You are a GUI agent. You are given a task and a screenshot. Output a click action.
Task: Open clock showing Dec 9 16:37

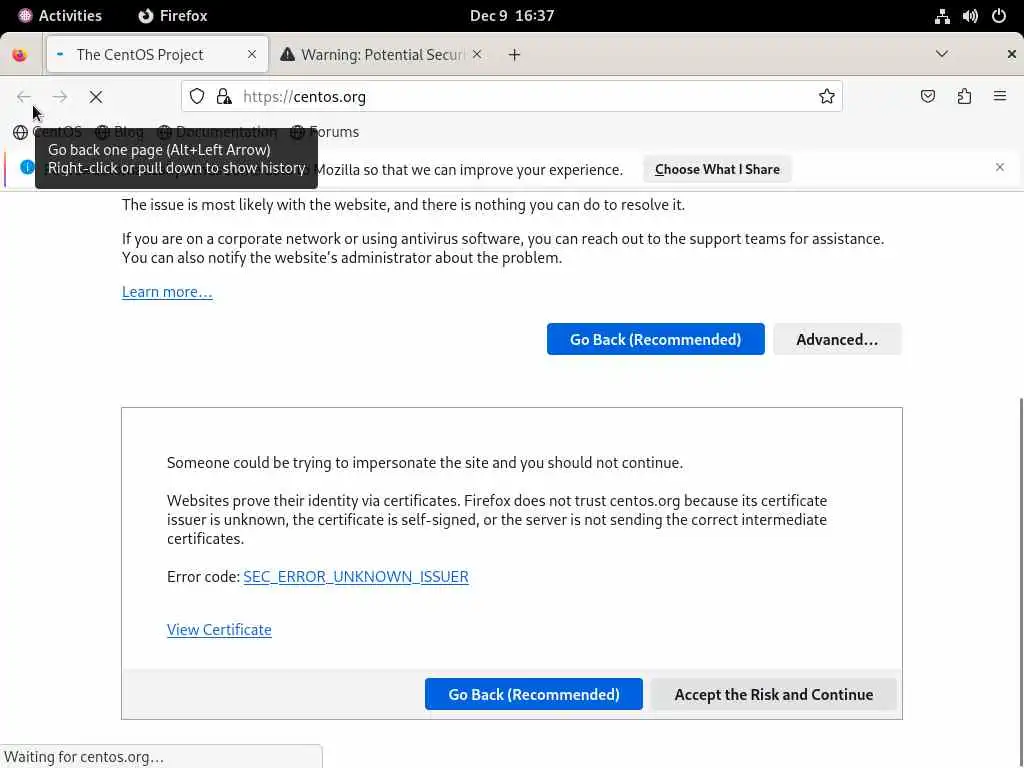(x=512, y=16)
